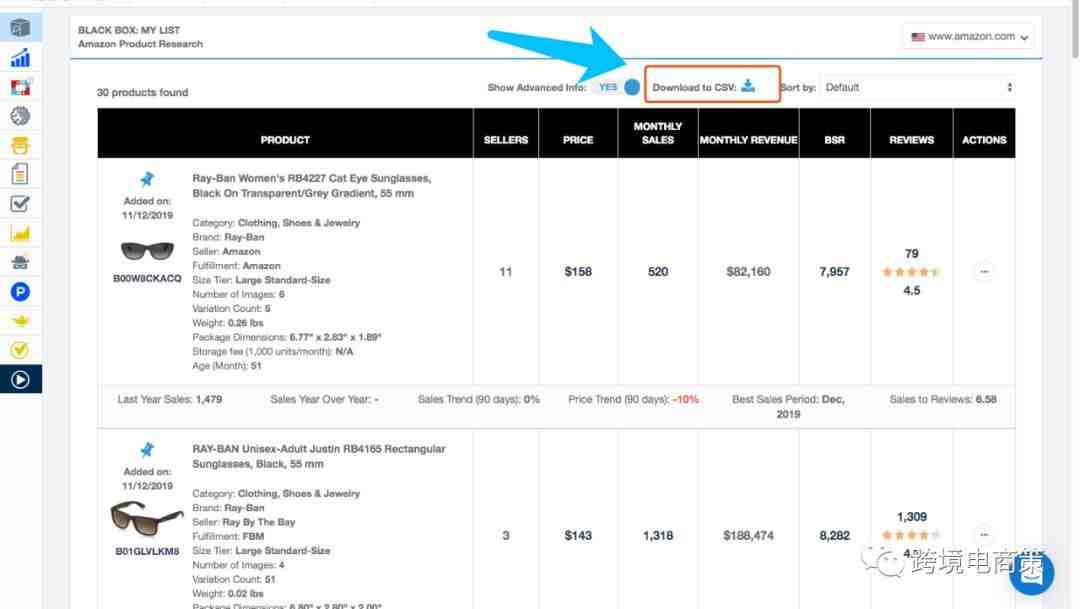The height and width of the screenshot is (609, 1080).
Task: Click the MONTHLY SALES column header
Action: click(658, 133)
